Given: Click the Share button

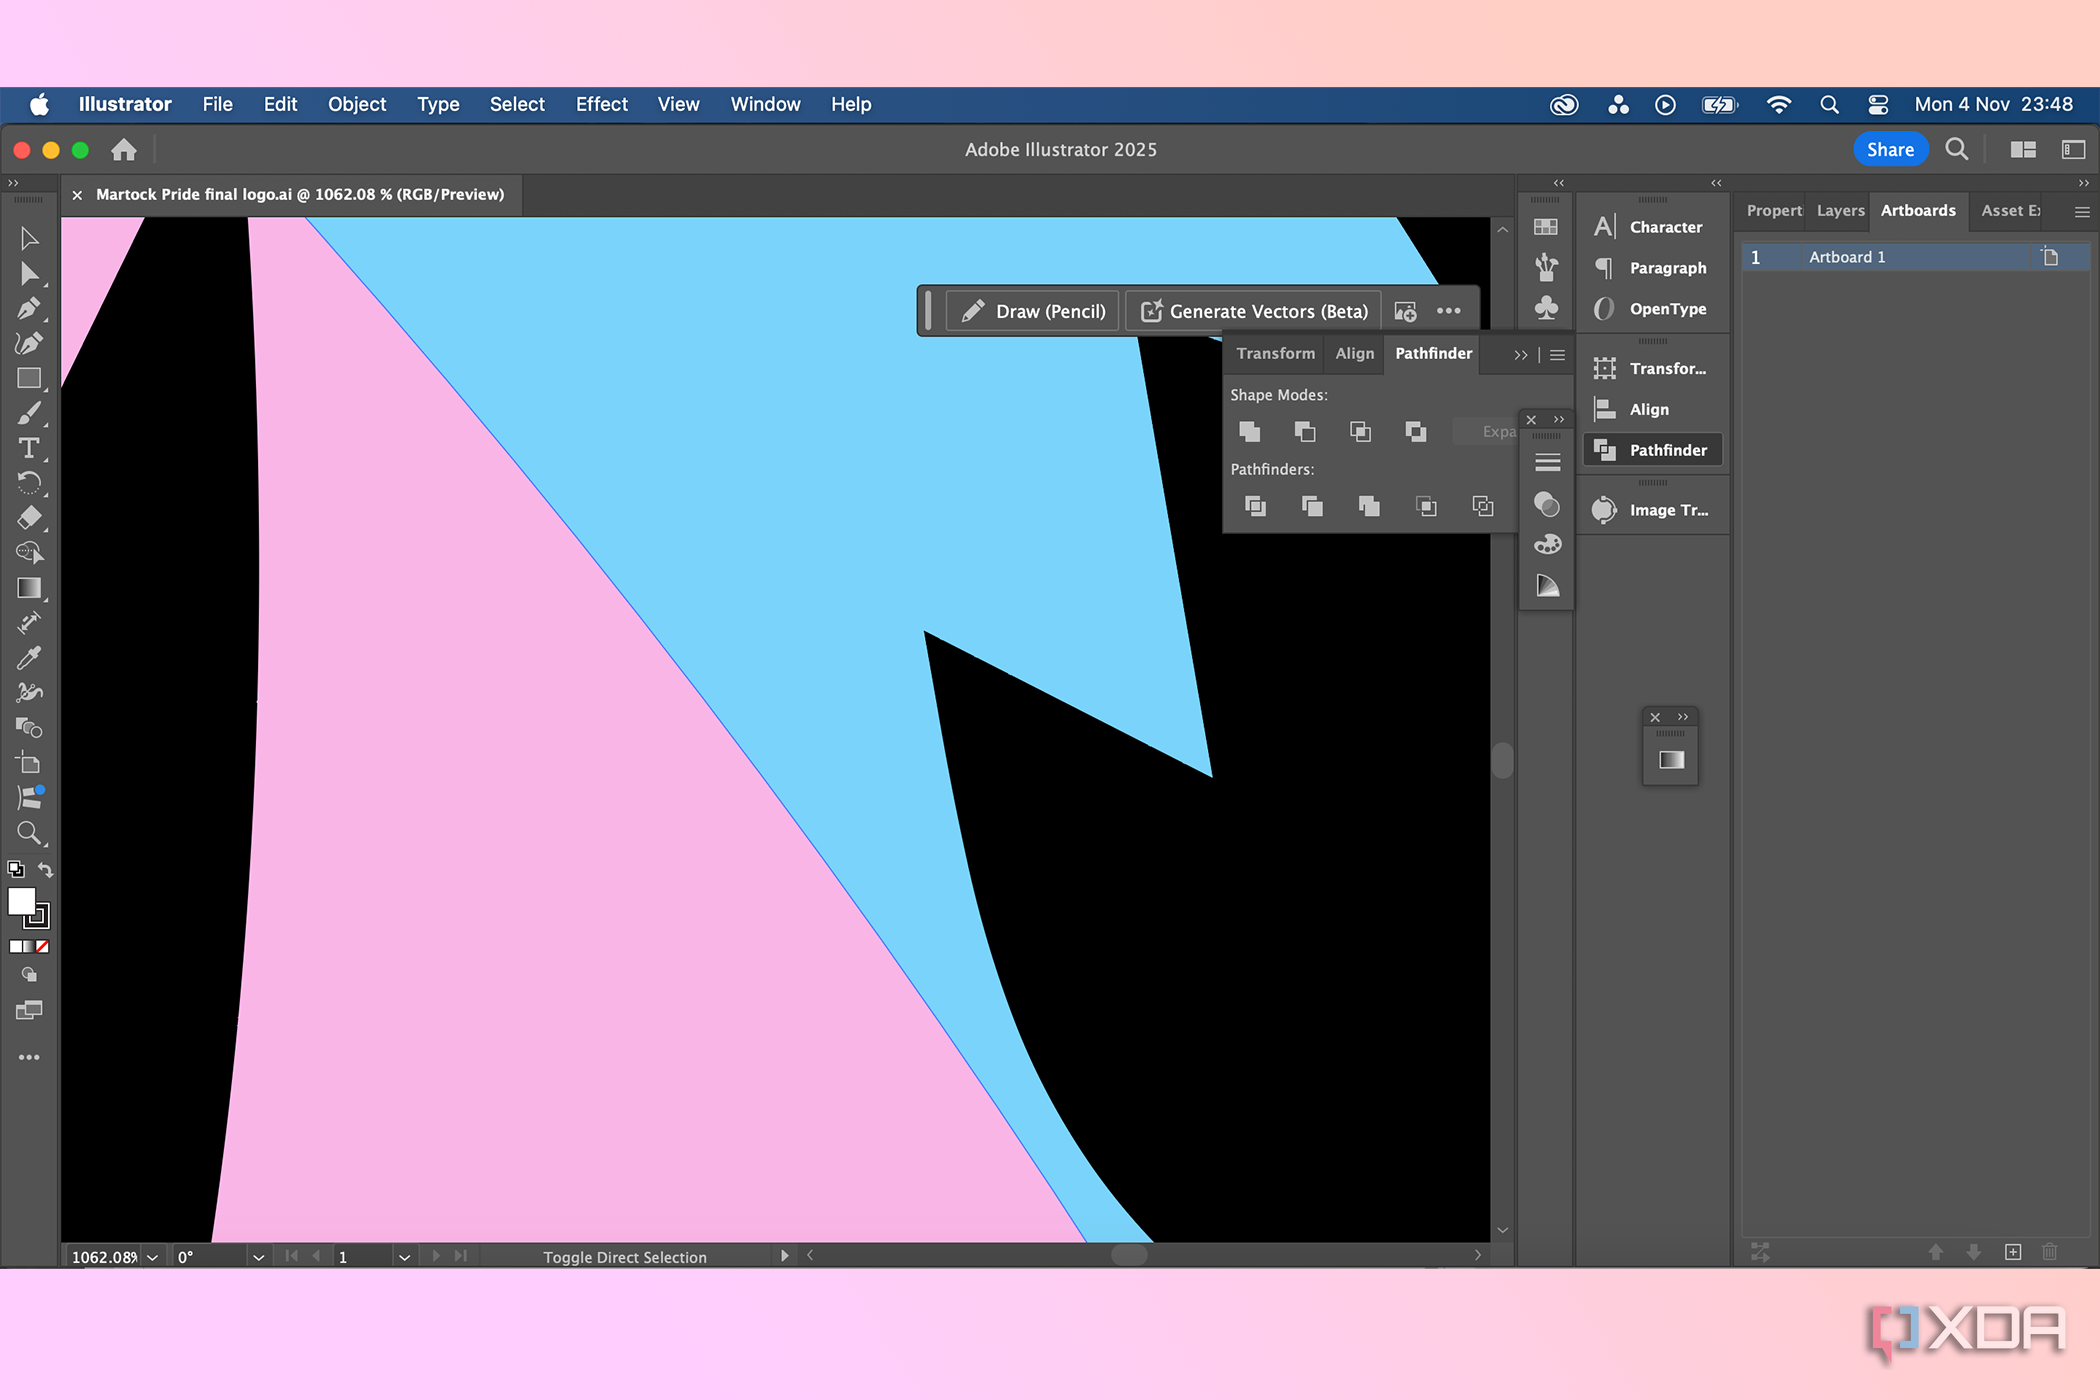Looking at the screenshot, I should pos(1890,149).
